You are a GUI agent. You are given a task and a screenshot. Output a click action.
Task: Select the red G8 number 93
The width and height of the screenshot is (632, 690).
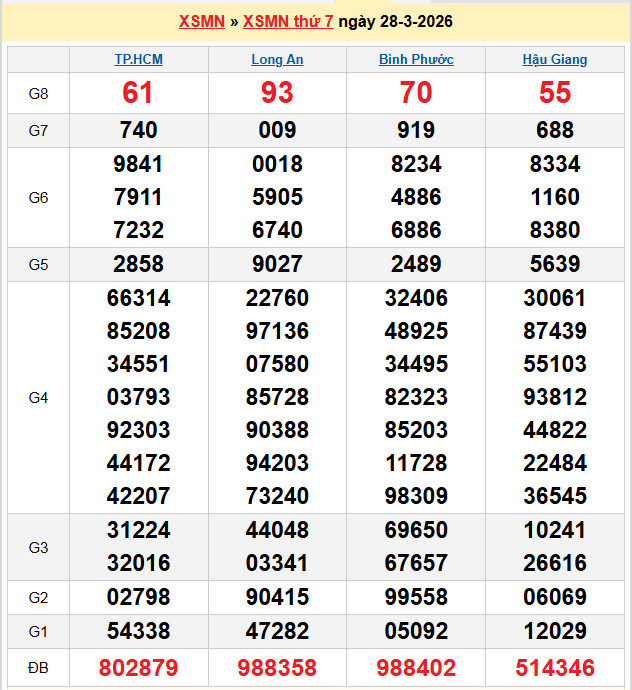277,93
